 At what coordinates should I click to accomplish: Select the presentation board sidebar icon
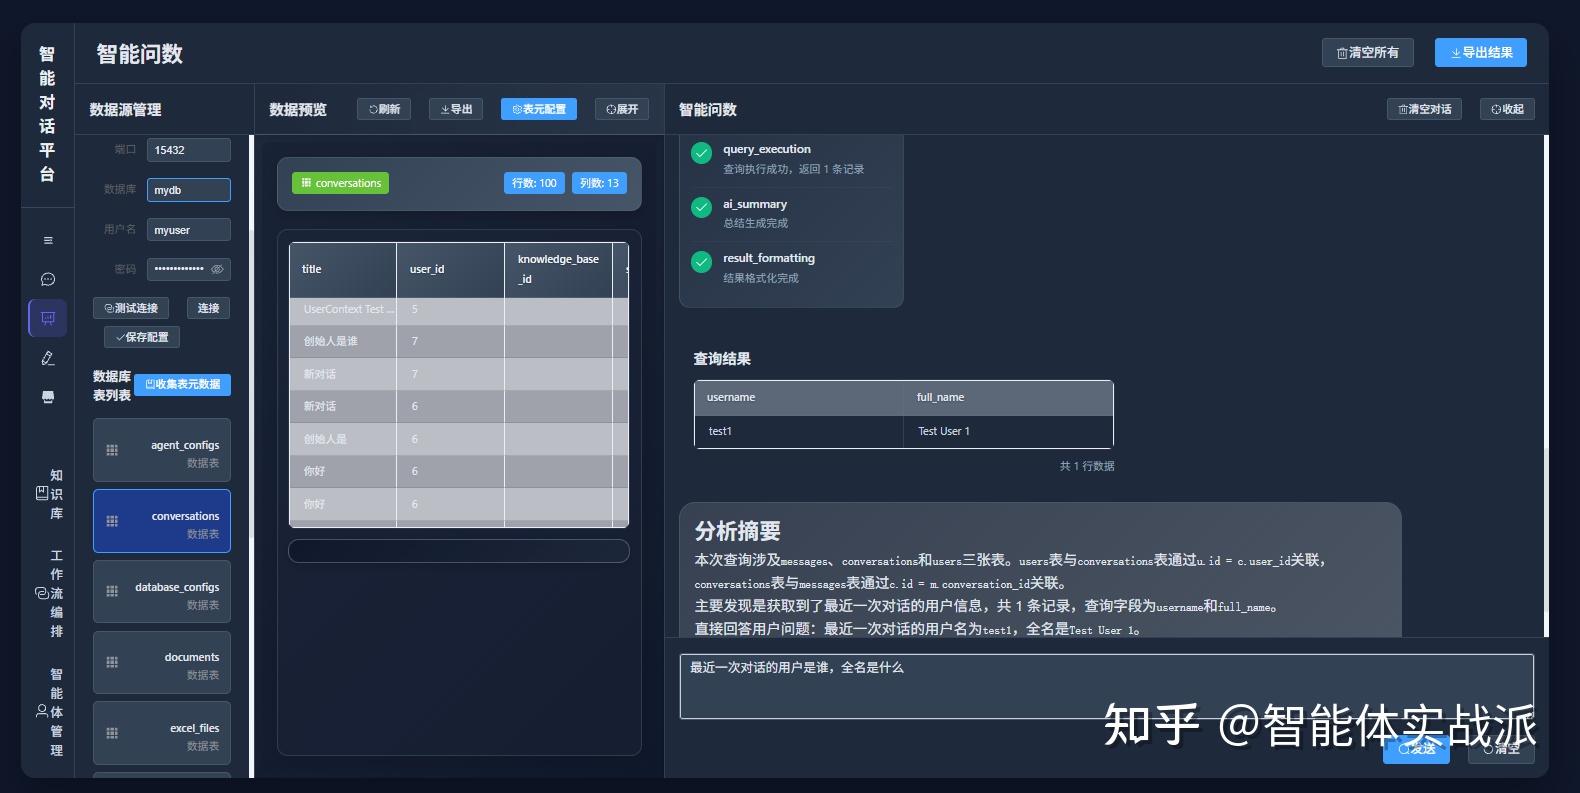coord(48,318)
